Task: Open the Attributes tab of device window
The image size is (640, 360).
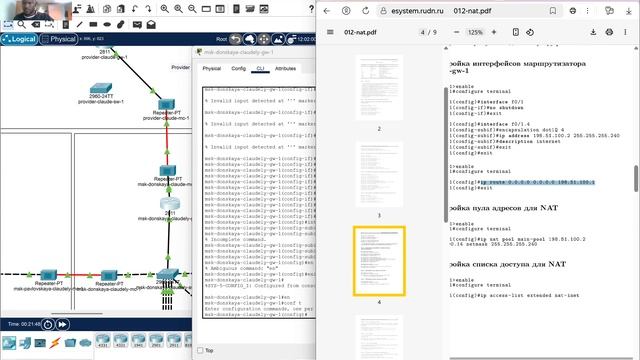Action: pyautogui.click(x=285, y=69)
